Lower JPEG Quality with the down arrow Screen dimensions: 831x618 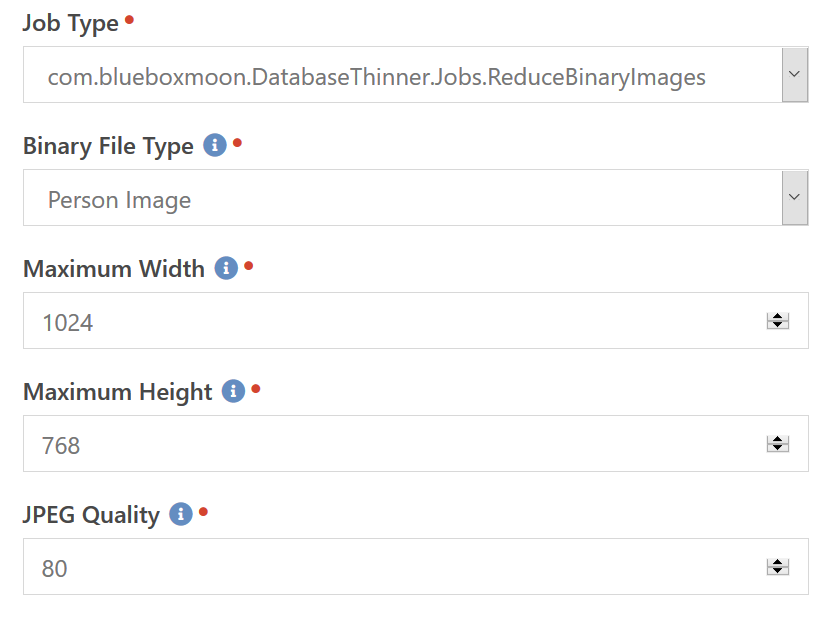tap(777, 571)
